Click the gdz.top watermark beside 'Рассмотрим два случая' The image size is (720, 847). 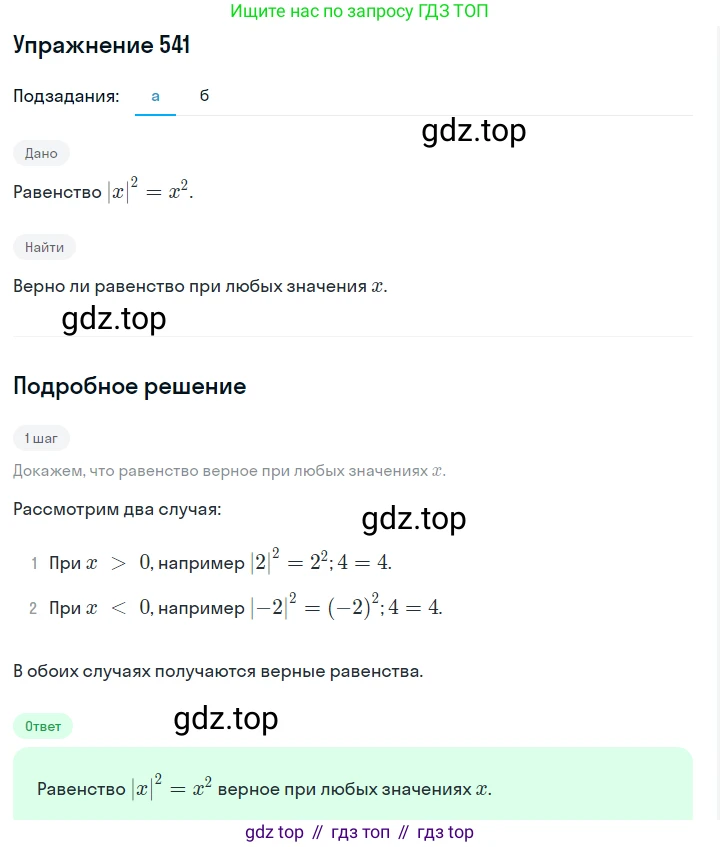tap(414, 519)
